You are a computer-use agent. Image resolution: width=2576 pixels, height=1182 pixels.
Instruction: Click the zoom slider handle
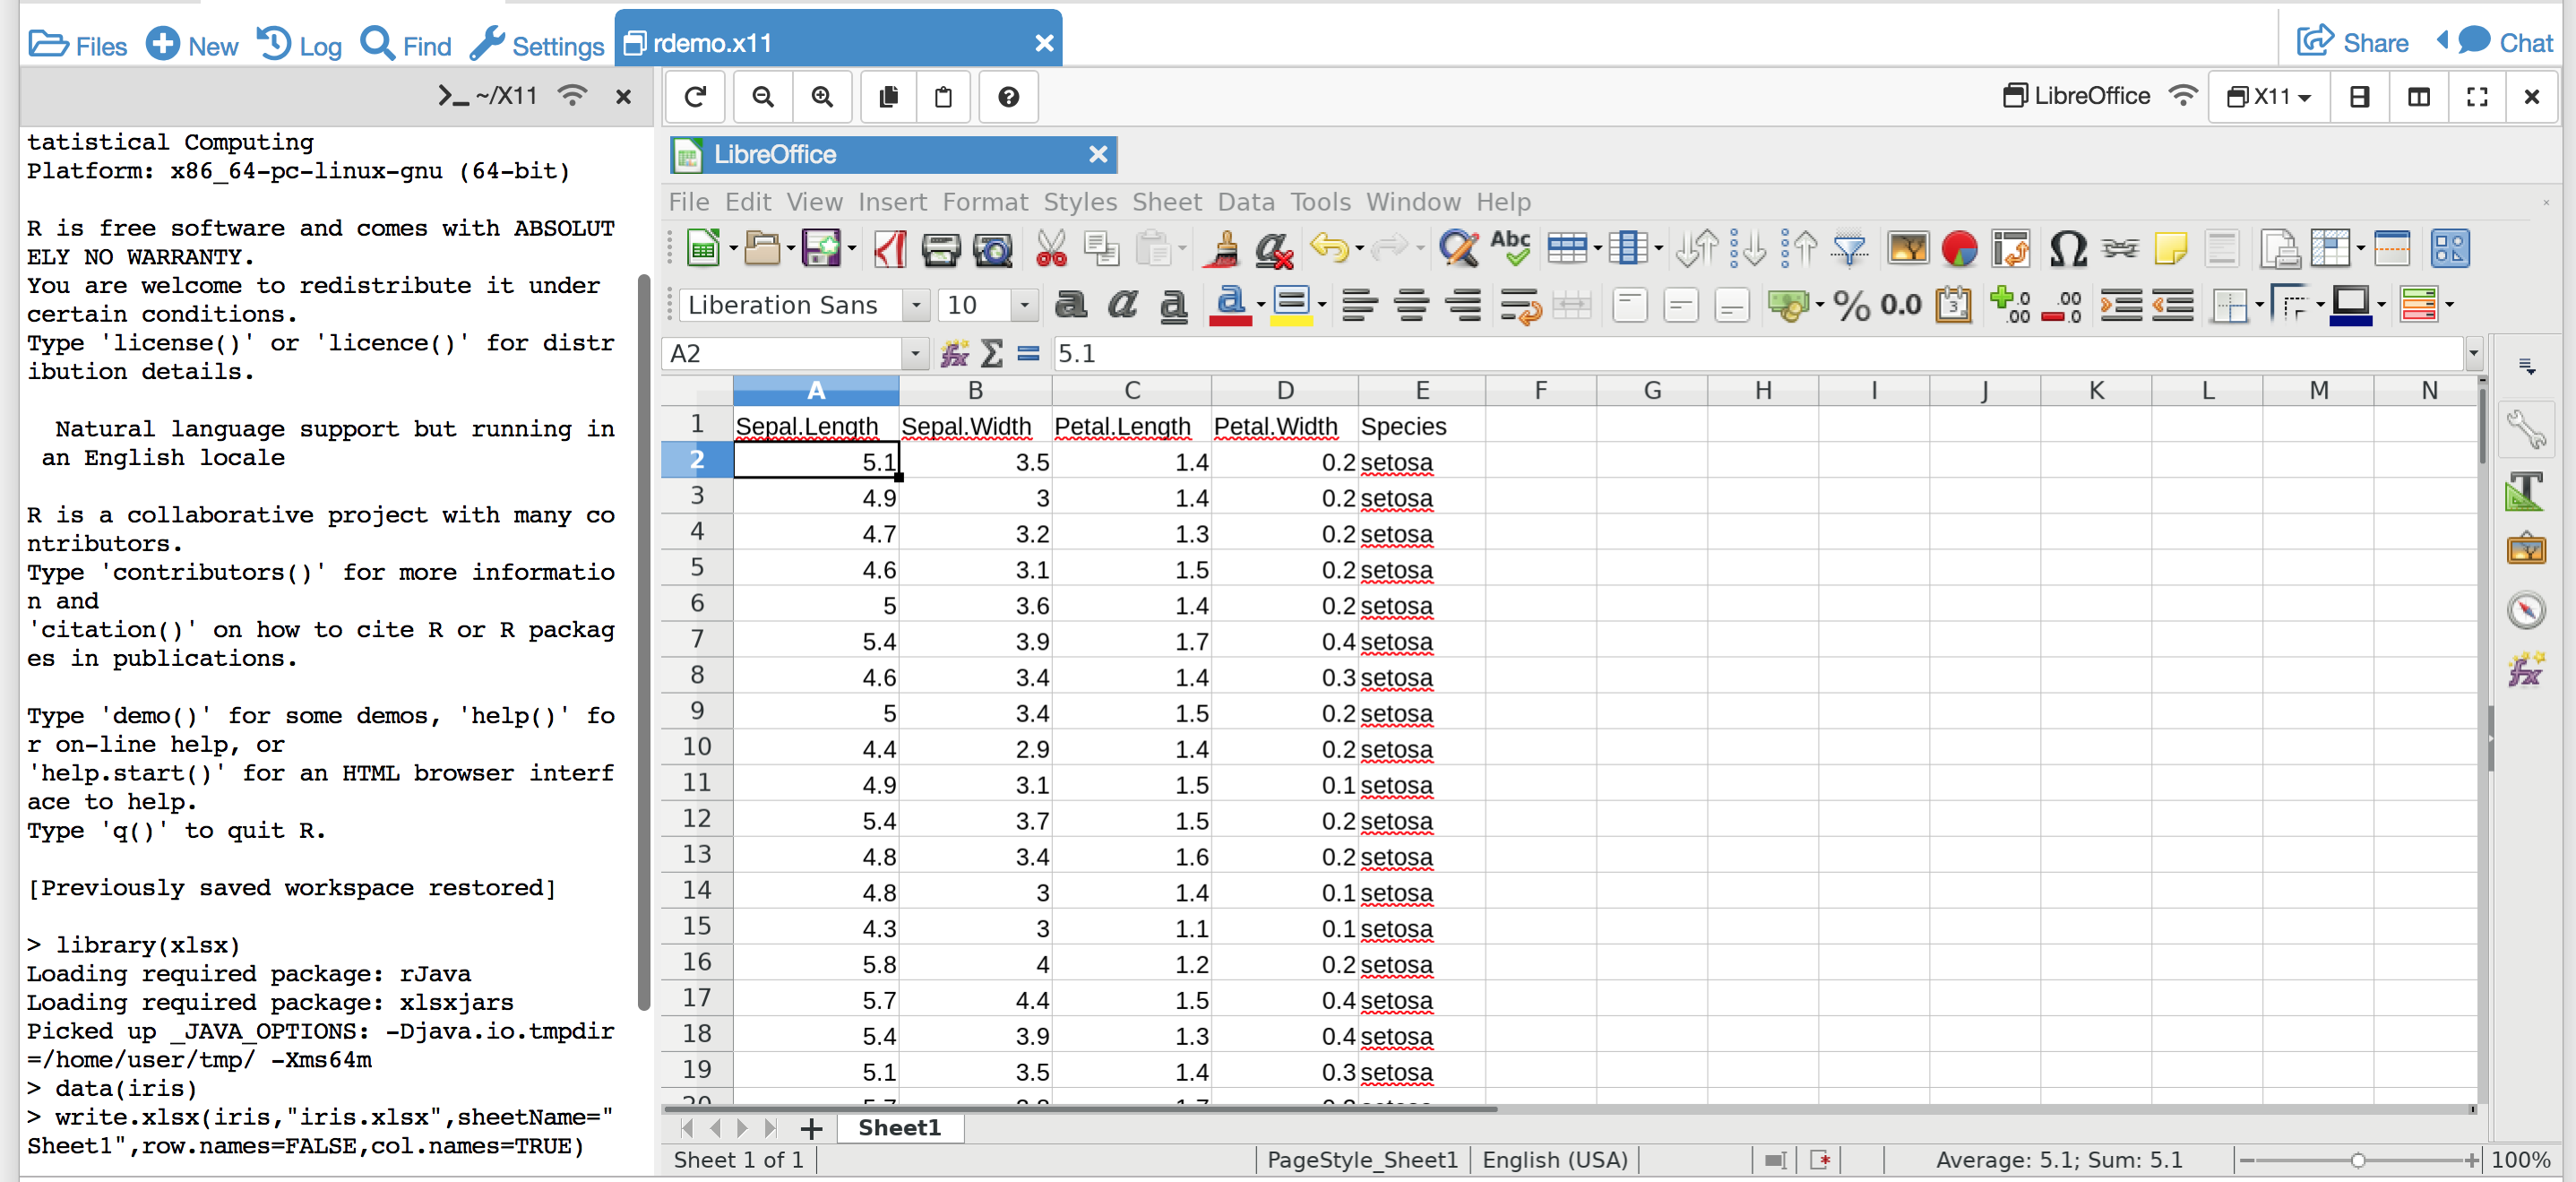tap(2357, 1160)
